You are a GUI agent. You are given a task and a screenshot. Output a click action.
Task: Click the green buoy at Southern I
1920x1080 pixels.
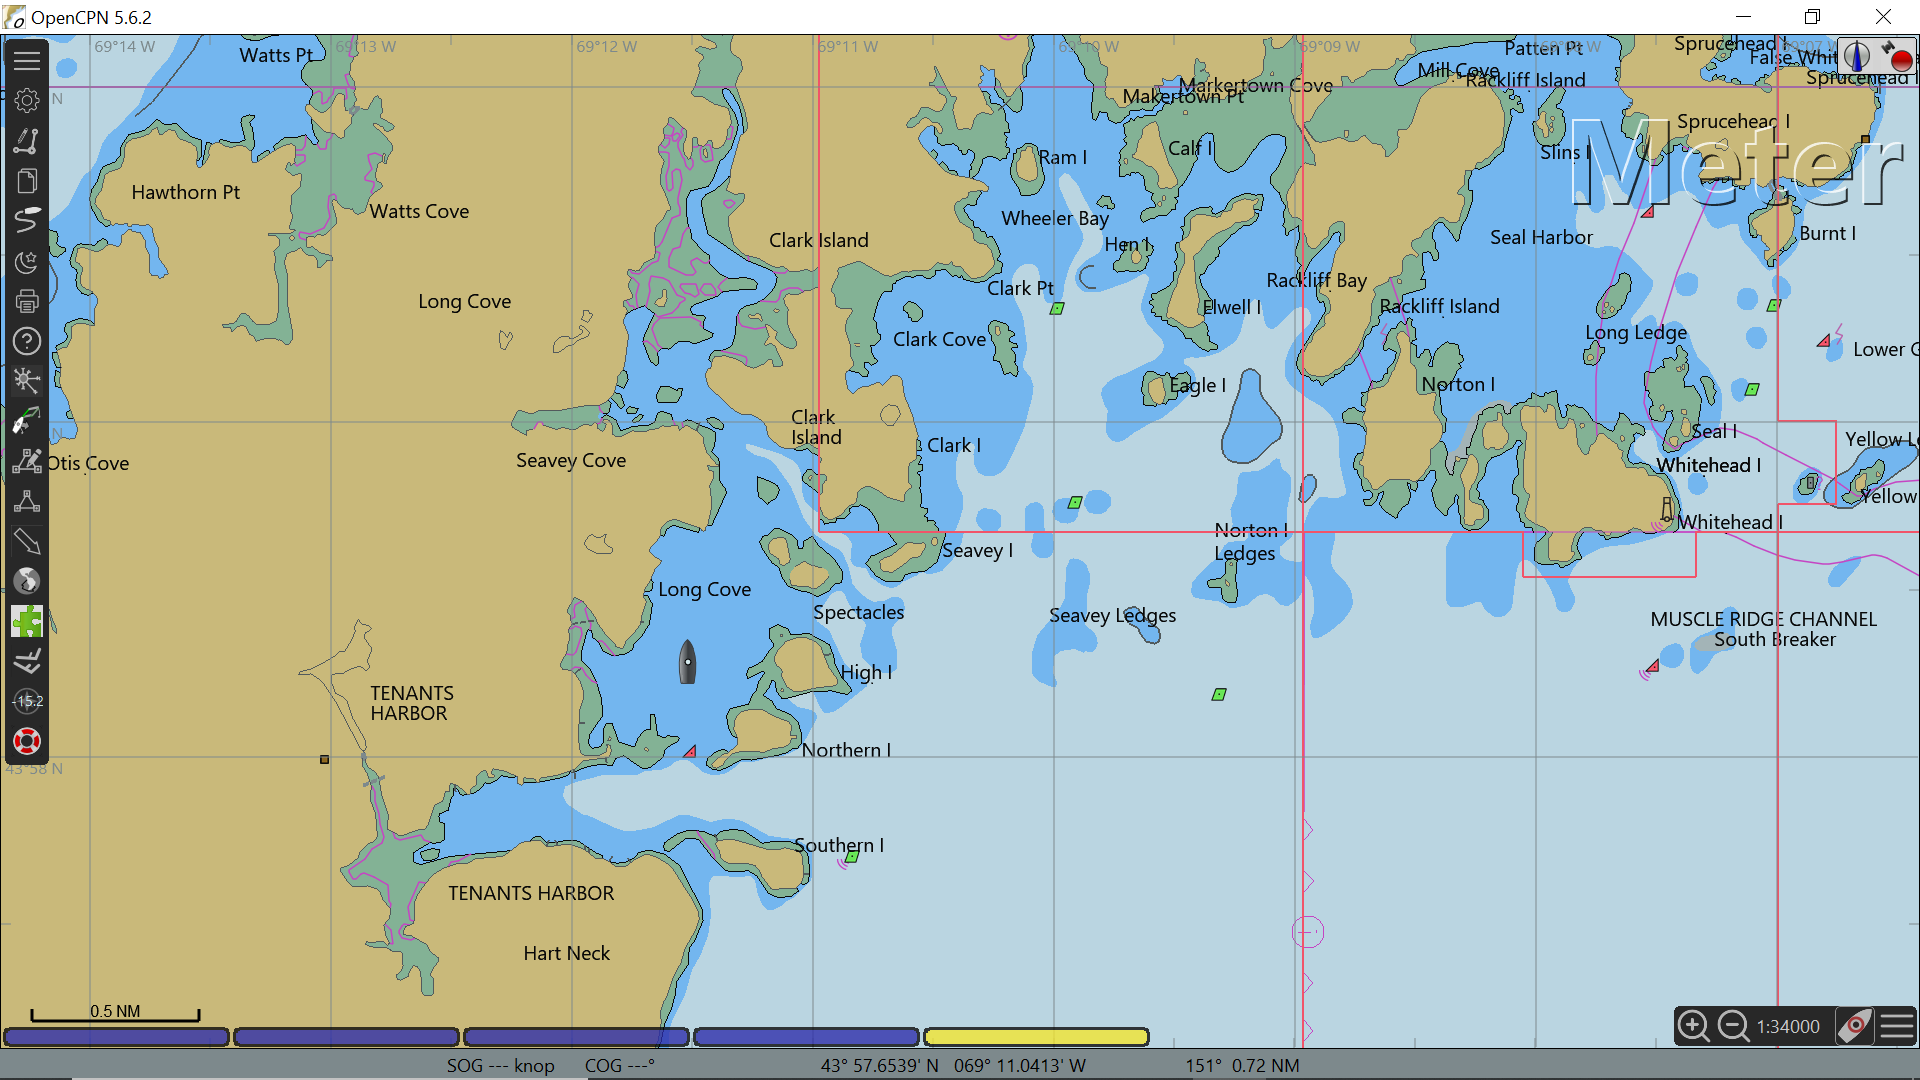[x=852, y=857]
